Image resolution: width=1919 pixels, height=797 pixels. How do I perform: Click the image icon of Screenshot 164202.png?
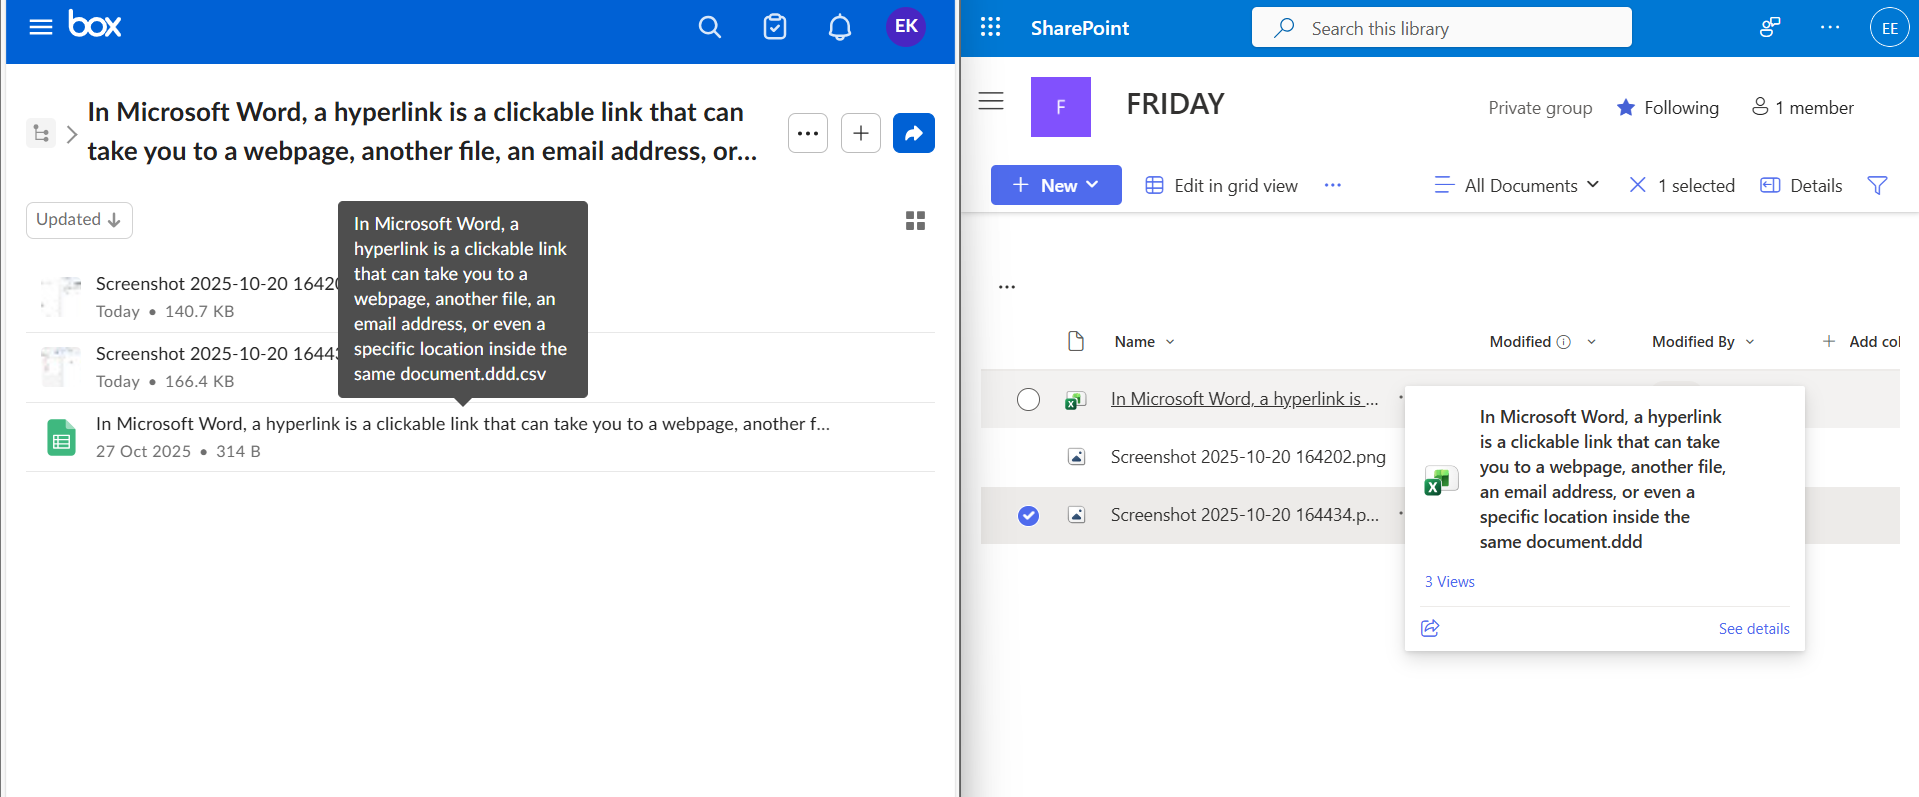point(1076,457)
